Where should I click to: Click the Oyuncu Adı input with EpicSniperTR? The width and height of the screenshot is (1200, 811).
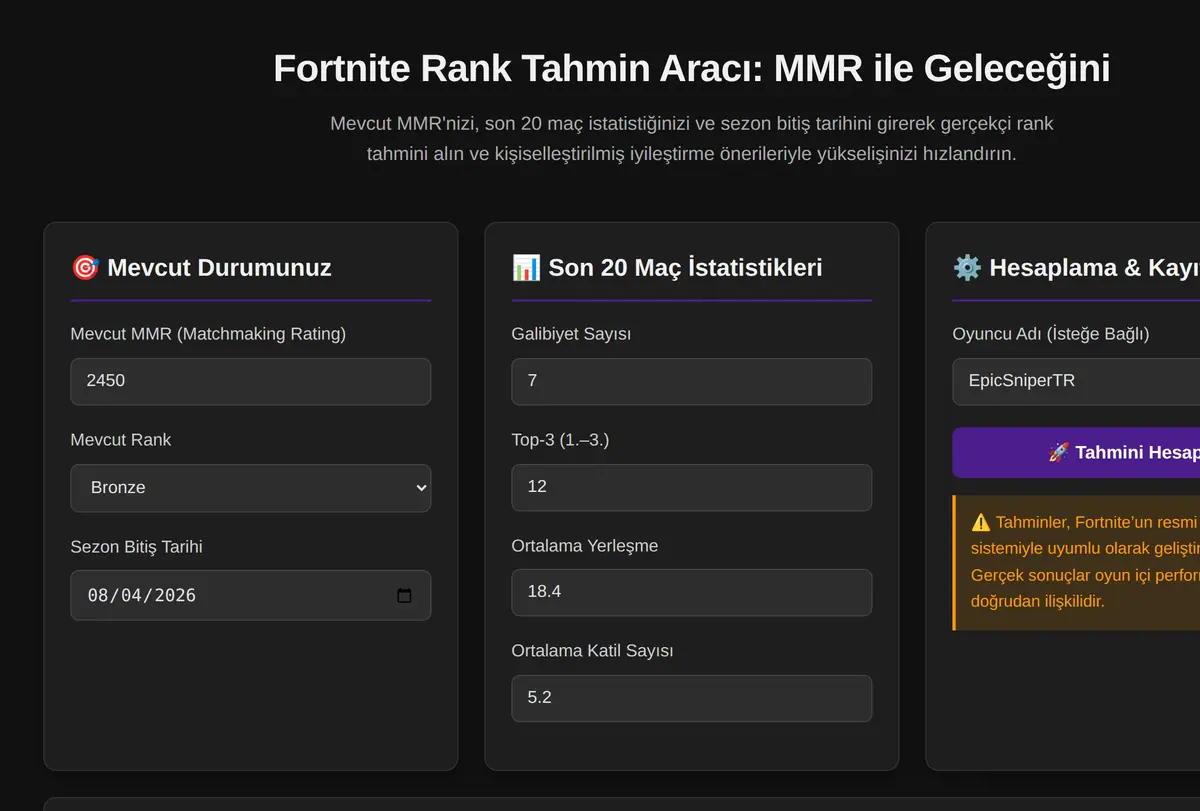tap(1076, 381)
